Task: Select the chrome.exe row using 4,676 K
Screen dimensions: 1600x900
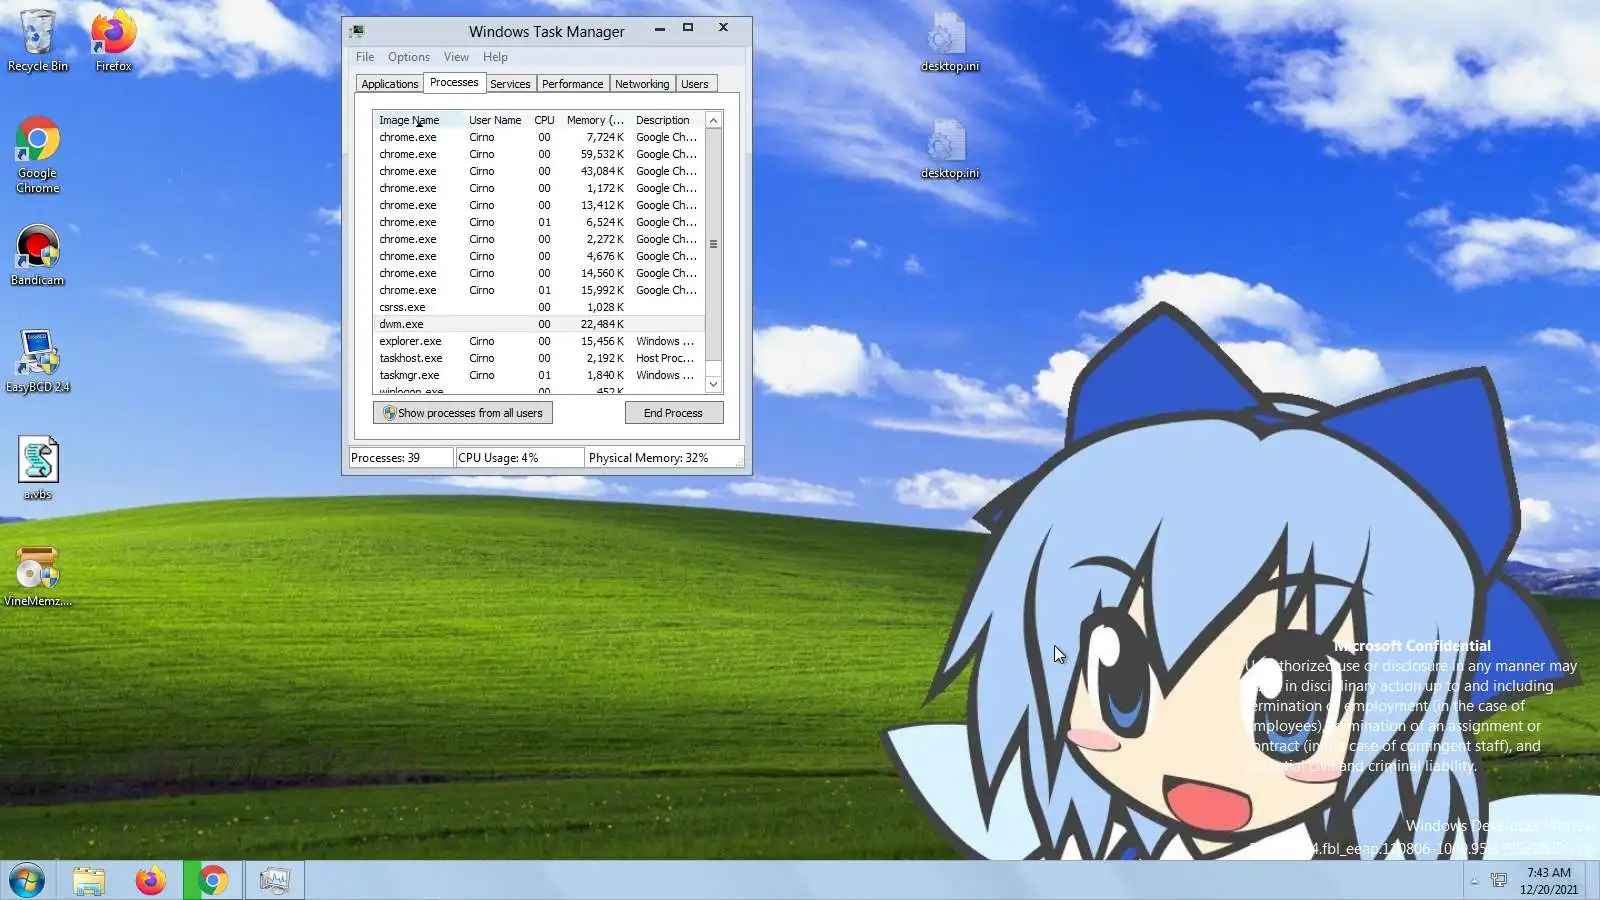Action: [x=539, y=257]
